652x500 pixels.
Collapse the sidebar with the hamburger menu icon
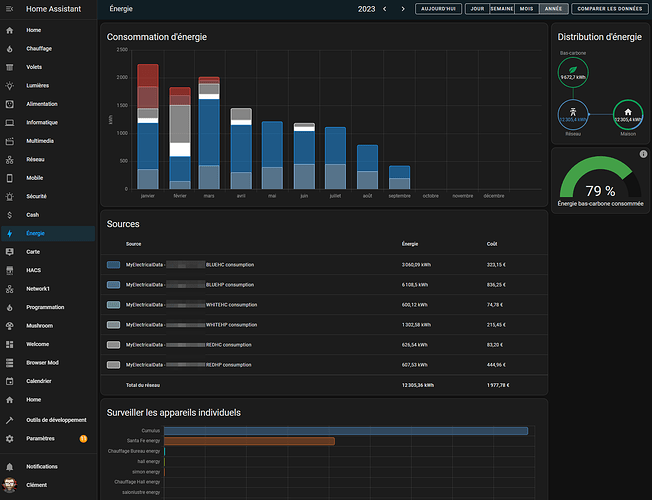pyautogui.click(x=10, y=8)
